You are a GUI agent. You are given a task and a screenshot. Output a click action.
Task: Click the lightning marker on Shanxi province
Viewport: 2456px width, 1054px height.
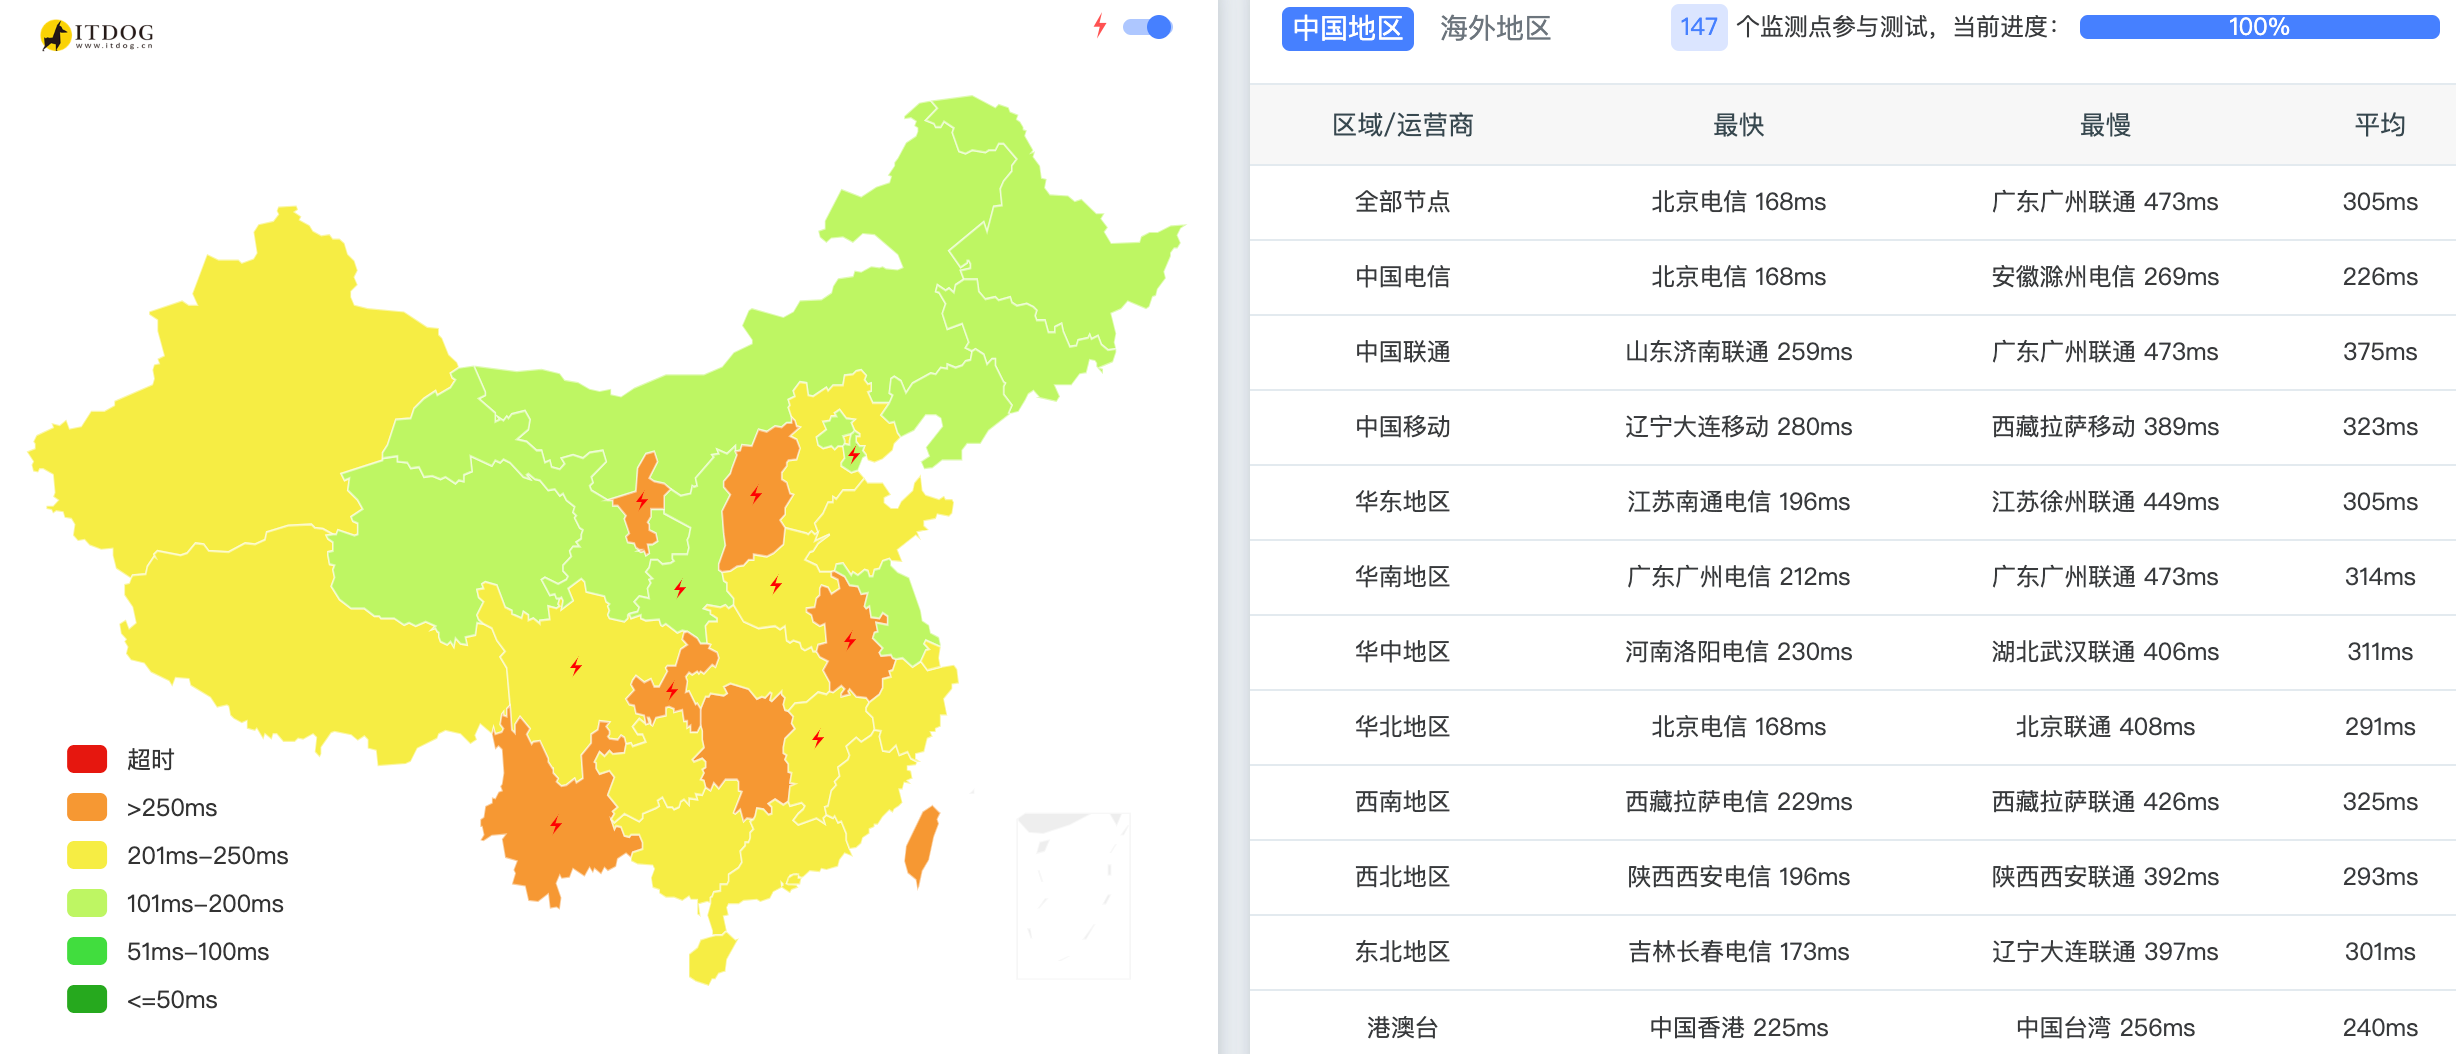pyautogui.click(x=756, y=495)
